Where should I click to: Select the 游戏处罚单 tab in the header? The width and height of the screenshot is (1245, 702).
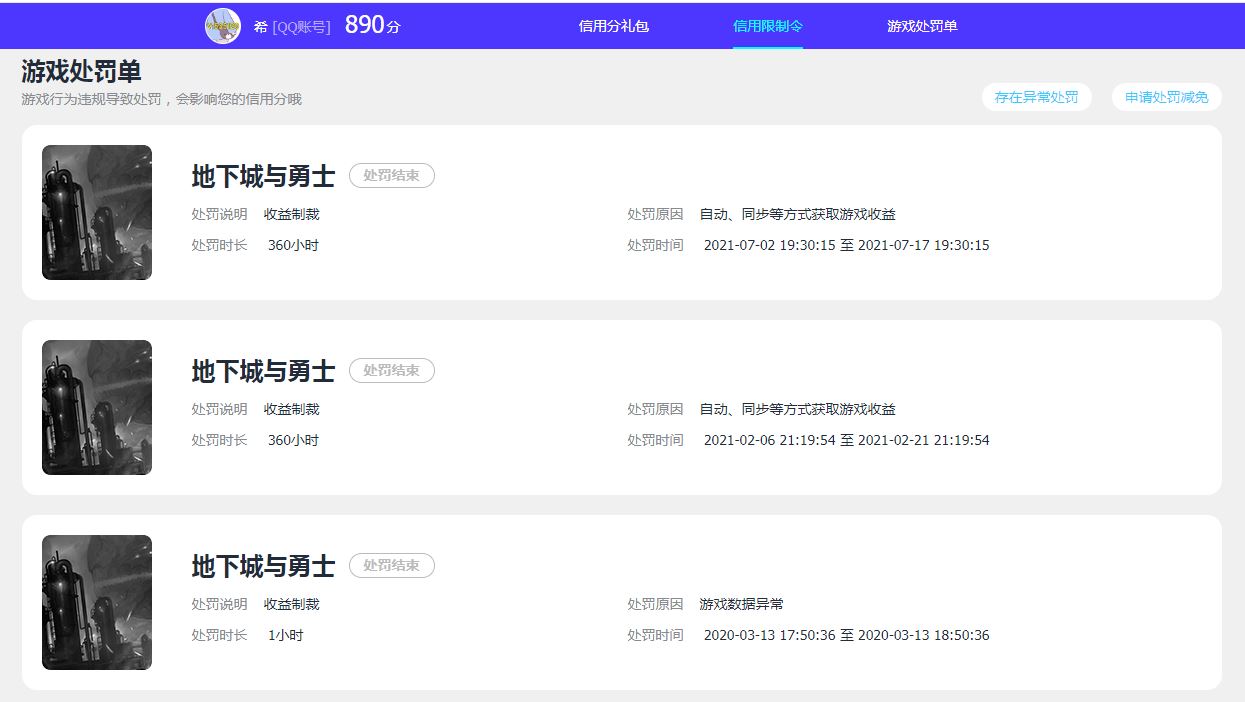(x=921, y=26)
